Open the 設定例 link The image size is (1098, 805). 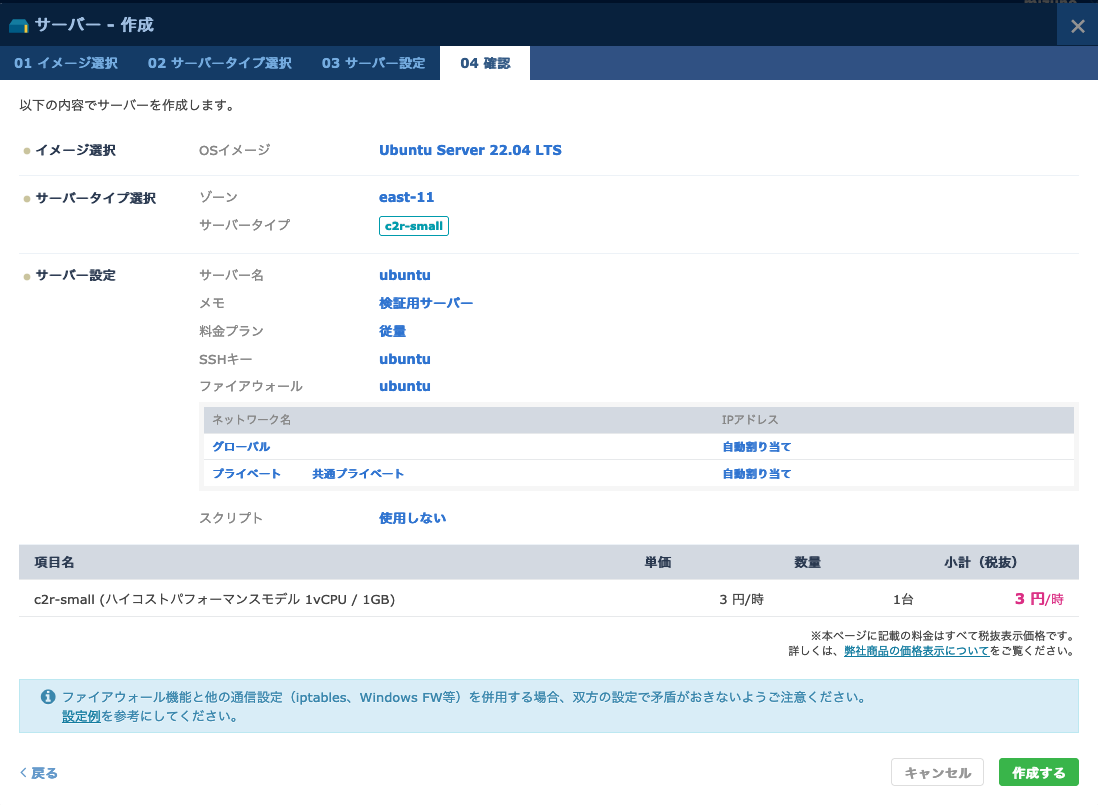(x=81, y=716)
